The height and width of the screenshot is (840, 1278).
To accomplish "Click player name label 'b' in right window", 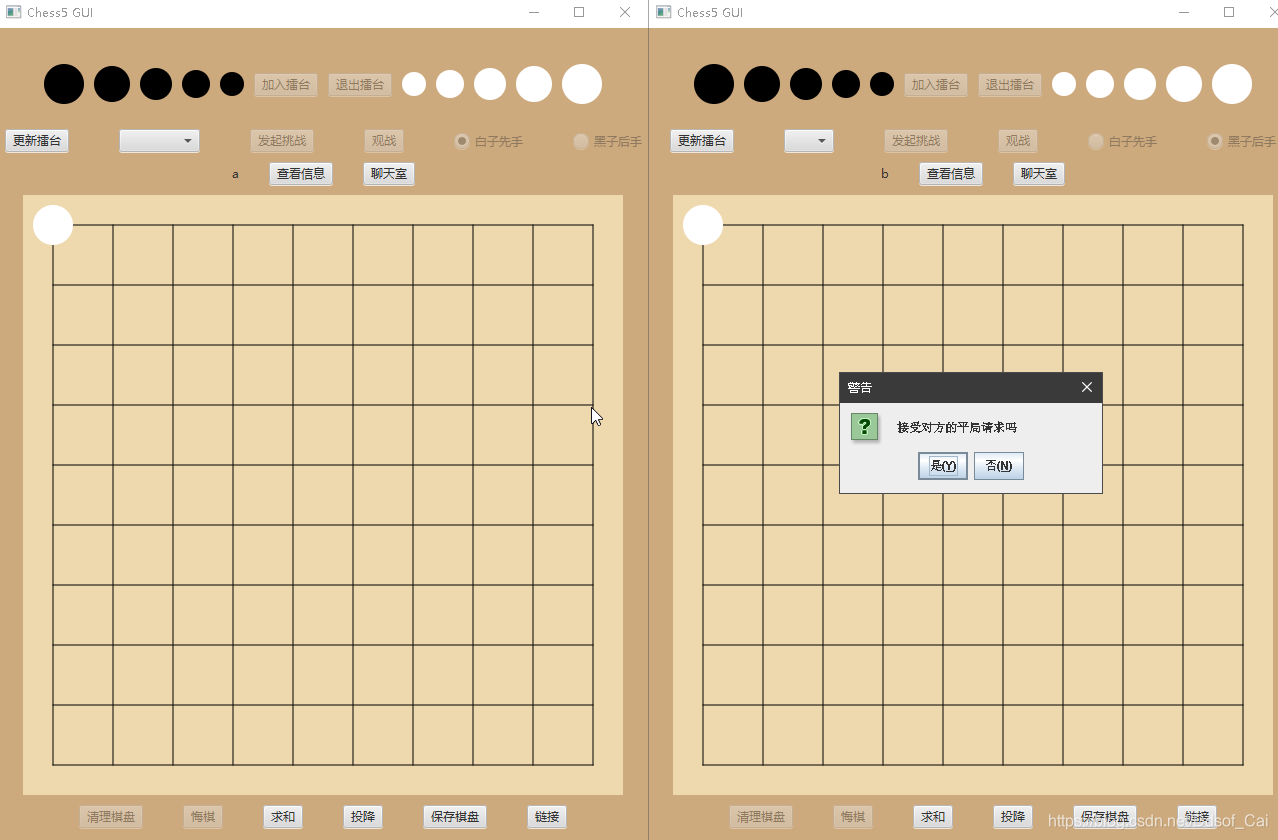I will [885, 174].
